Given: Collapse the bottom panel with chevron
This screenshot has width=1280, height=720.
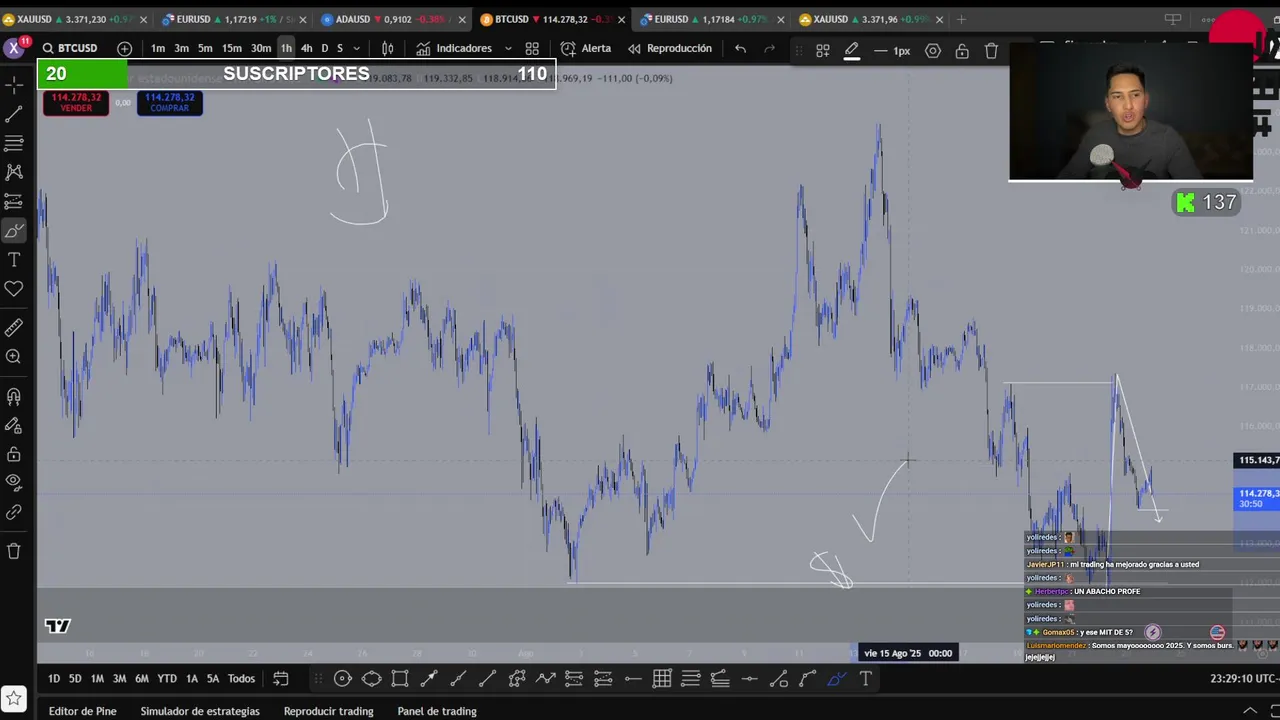Looking at the screenshot, I should [1249, 711].
